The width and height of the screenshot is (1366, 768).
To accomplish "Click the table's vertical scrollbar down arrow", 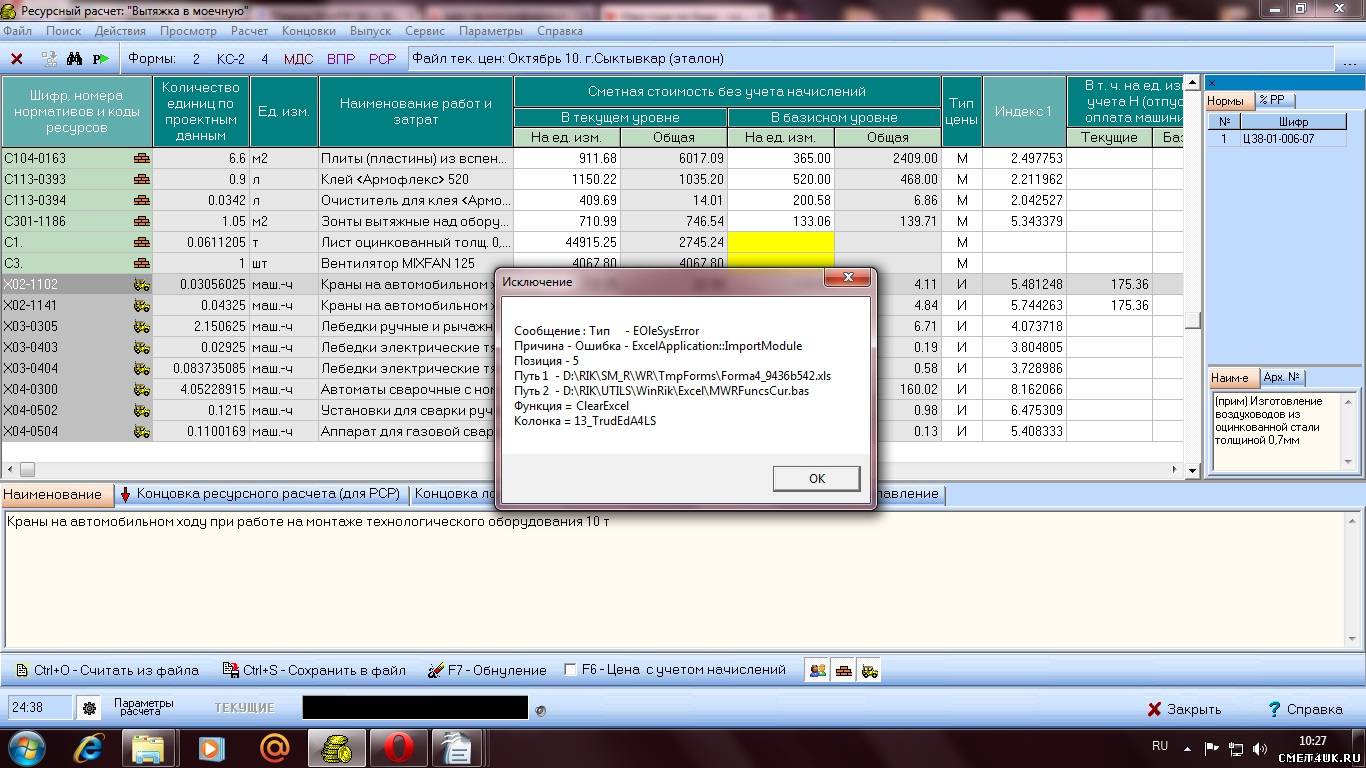I will 1192,470.
